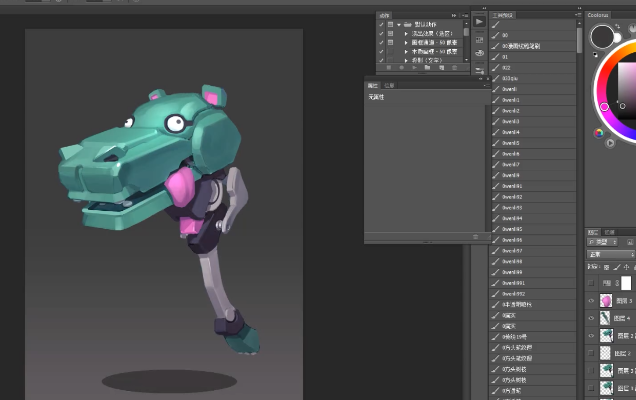Click the color wheel icon below swatches
Viewport: 636px width, 400px height.
(599, 132)
